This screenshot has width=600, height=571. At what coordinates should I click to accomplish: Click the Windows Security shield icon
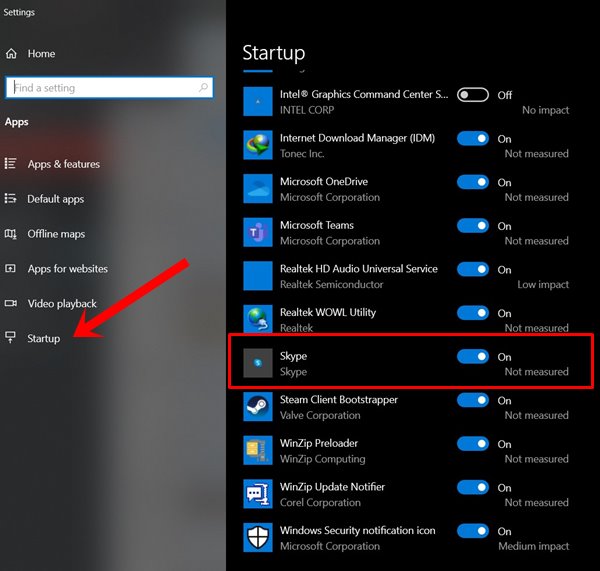[x=258, y=537]
